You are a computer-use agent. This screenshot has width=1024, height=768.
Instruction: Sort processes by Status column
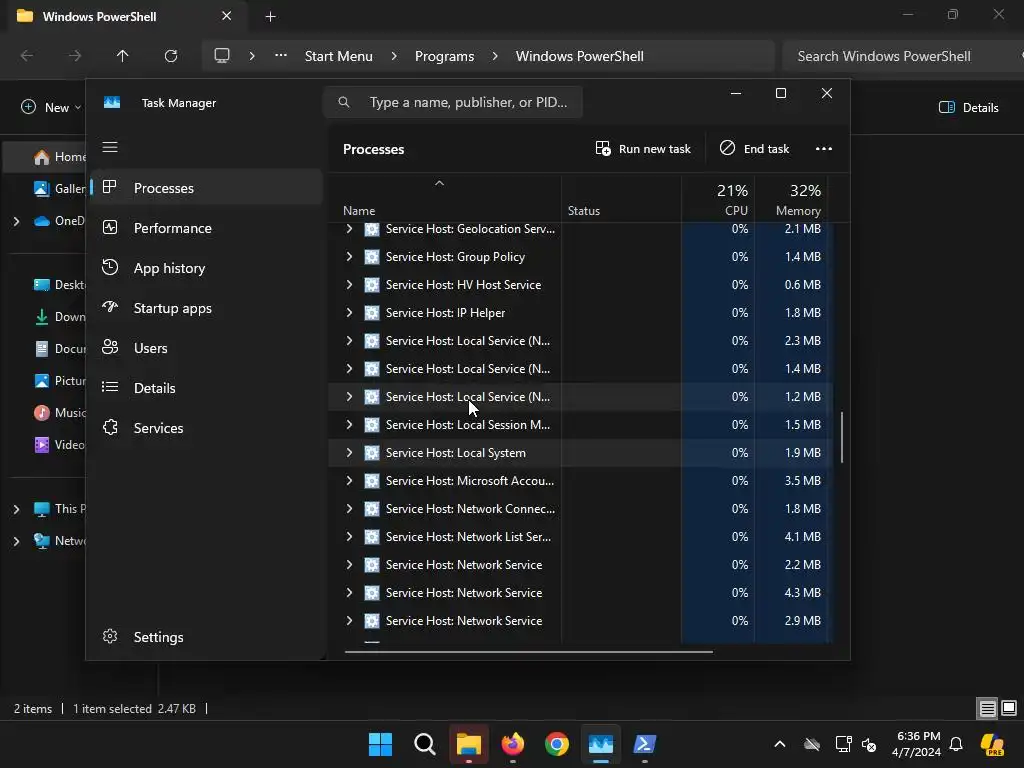click(x=621, y=198)
